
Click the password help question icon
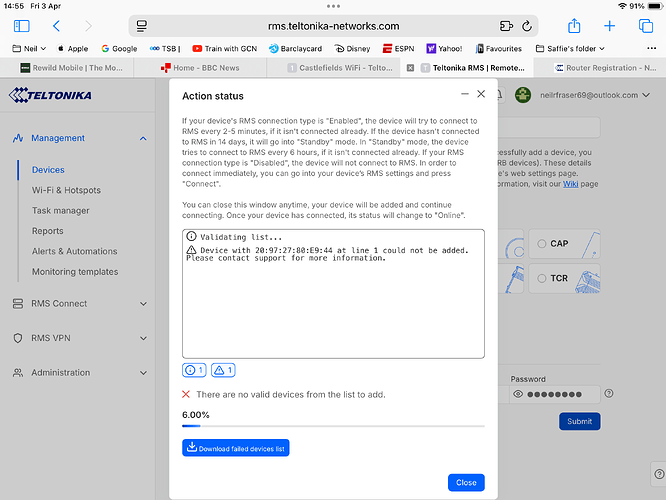tap(609, 393)
